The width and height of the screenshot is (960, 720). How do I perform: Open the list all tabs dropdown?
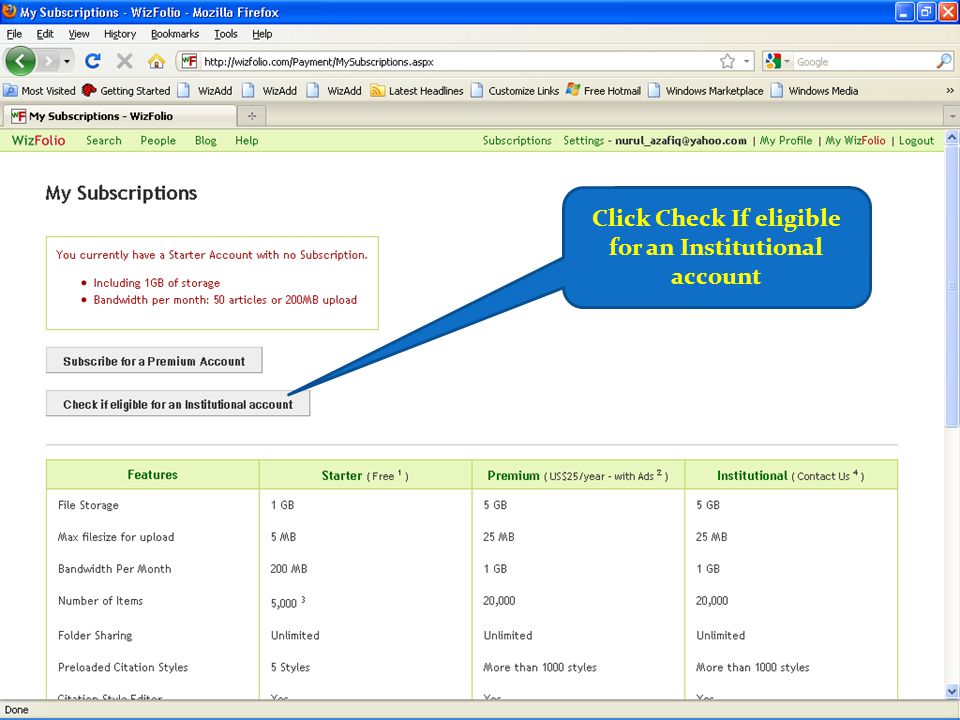(x=952, y=116)
